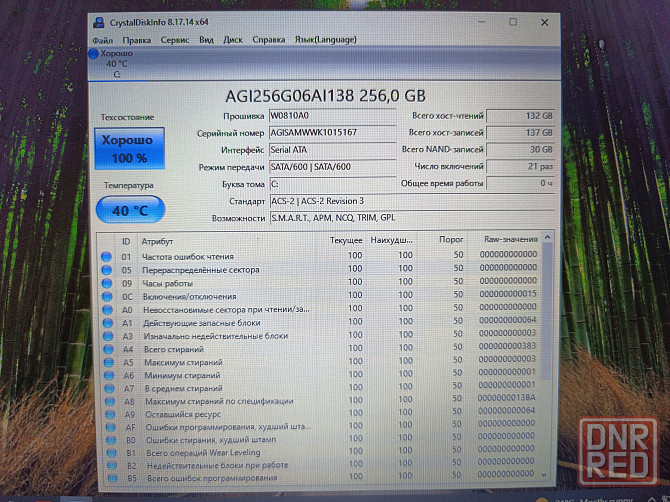Click the ID column header
Screen dimensions: 670x502
tap(126, 242)
